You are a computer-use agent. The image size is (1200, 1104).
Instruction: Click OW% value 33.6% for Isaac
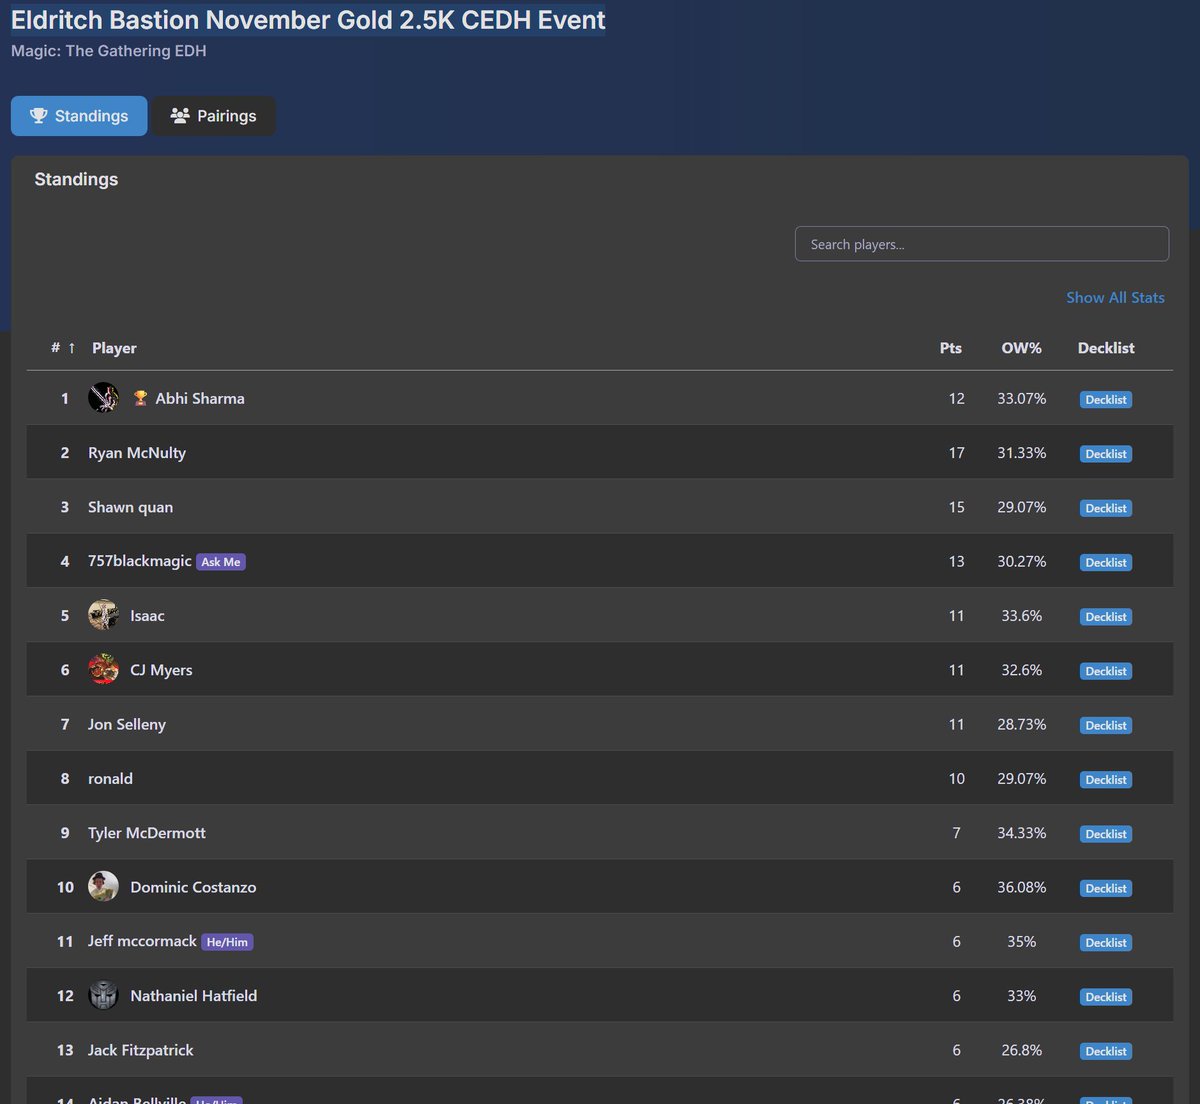[1022, 616]
